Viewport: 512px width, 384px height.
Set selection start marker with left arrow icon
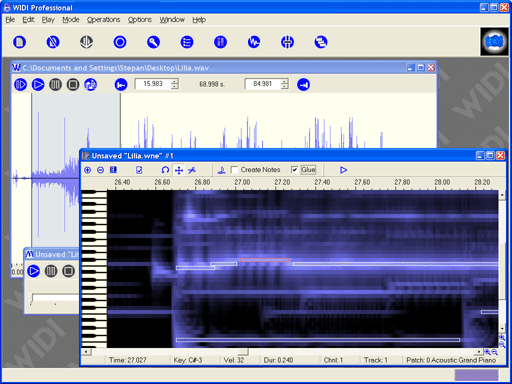tap(121, 84)
